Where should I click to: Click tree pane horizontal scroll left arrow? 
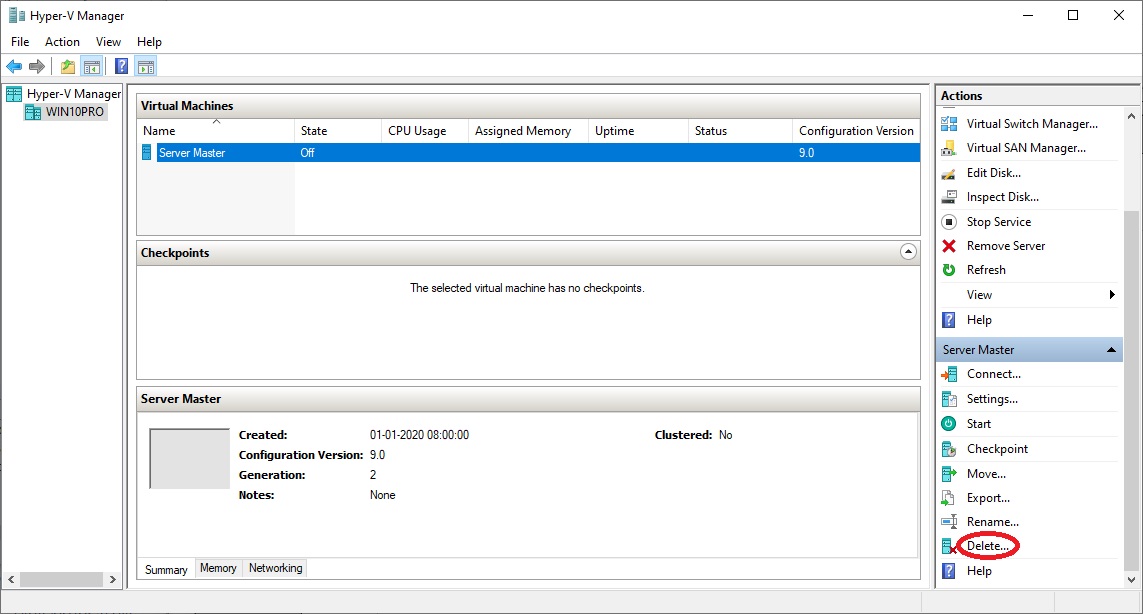[x=11, y=580]
